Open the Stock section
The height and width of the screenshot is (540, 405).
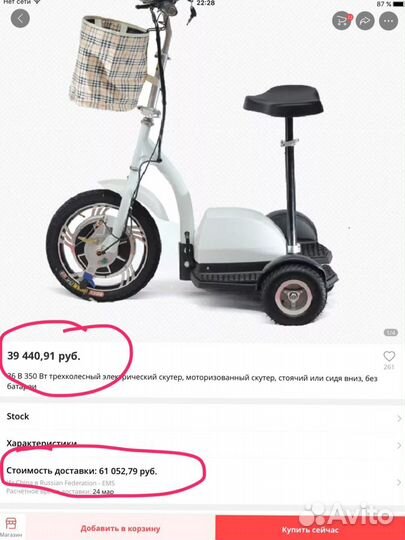click(202, 417)
